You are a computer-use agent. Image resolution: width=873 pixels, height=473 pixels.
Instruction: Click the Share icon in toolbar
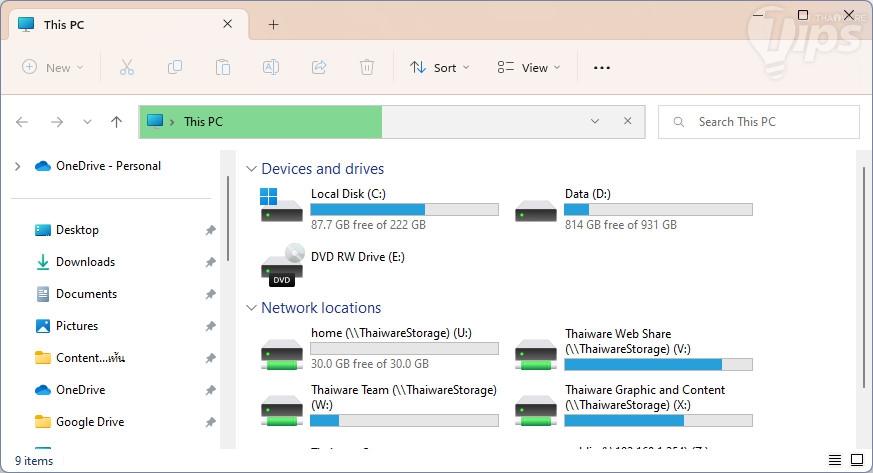tap(319, 67)
